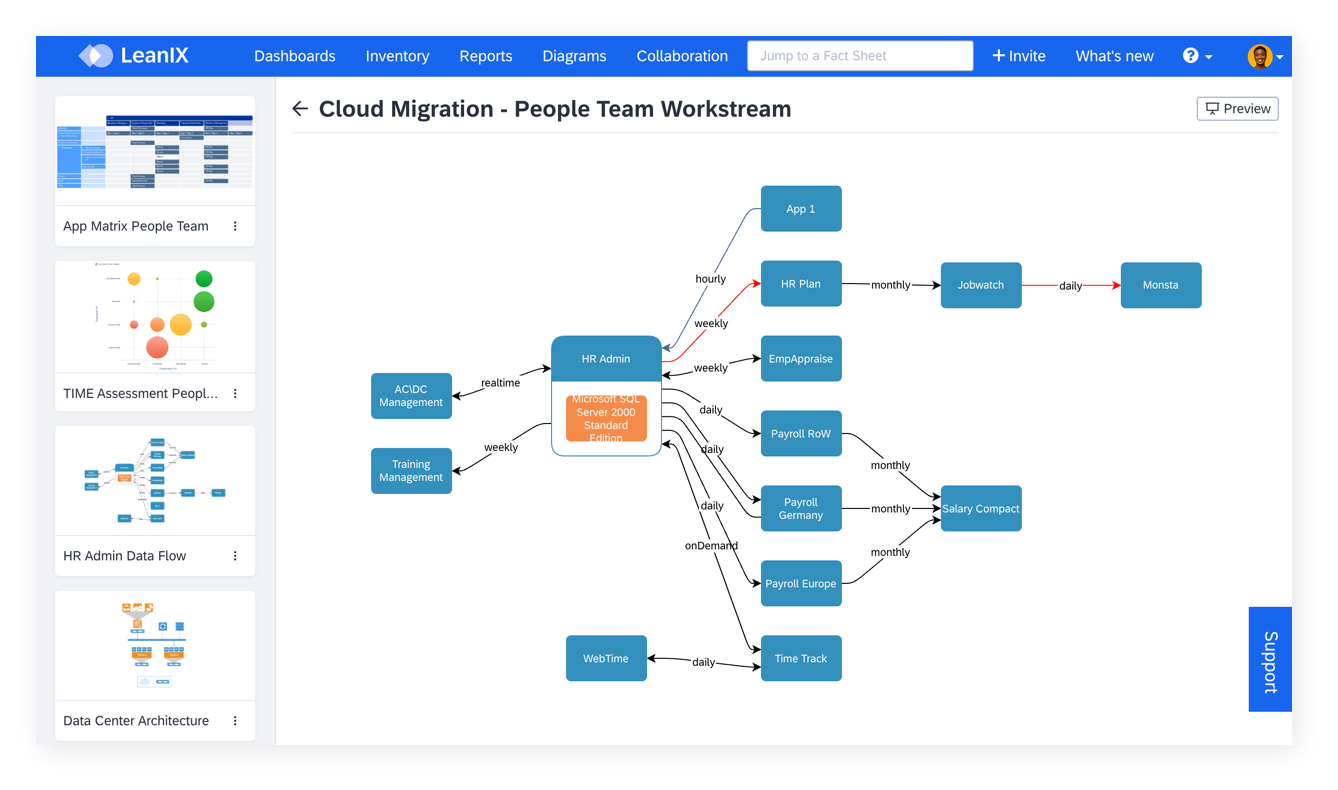Select the Microsoft SQL Server 2000 orange box

(x=606, y=418)
